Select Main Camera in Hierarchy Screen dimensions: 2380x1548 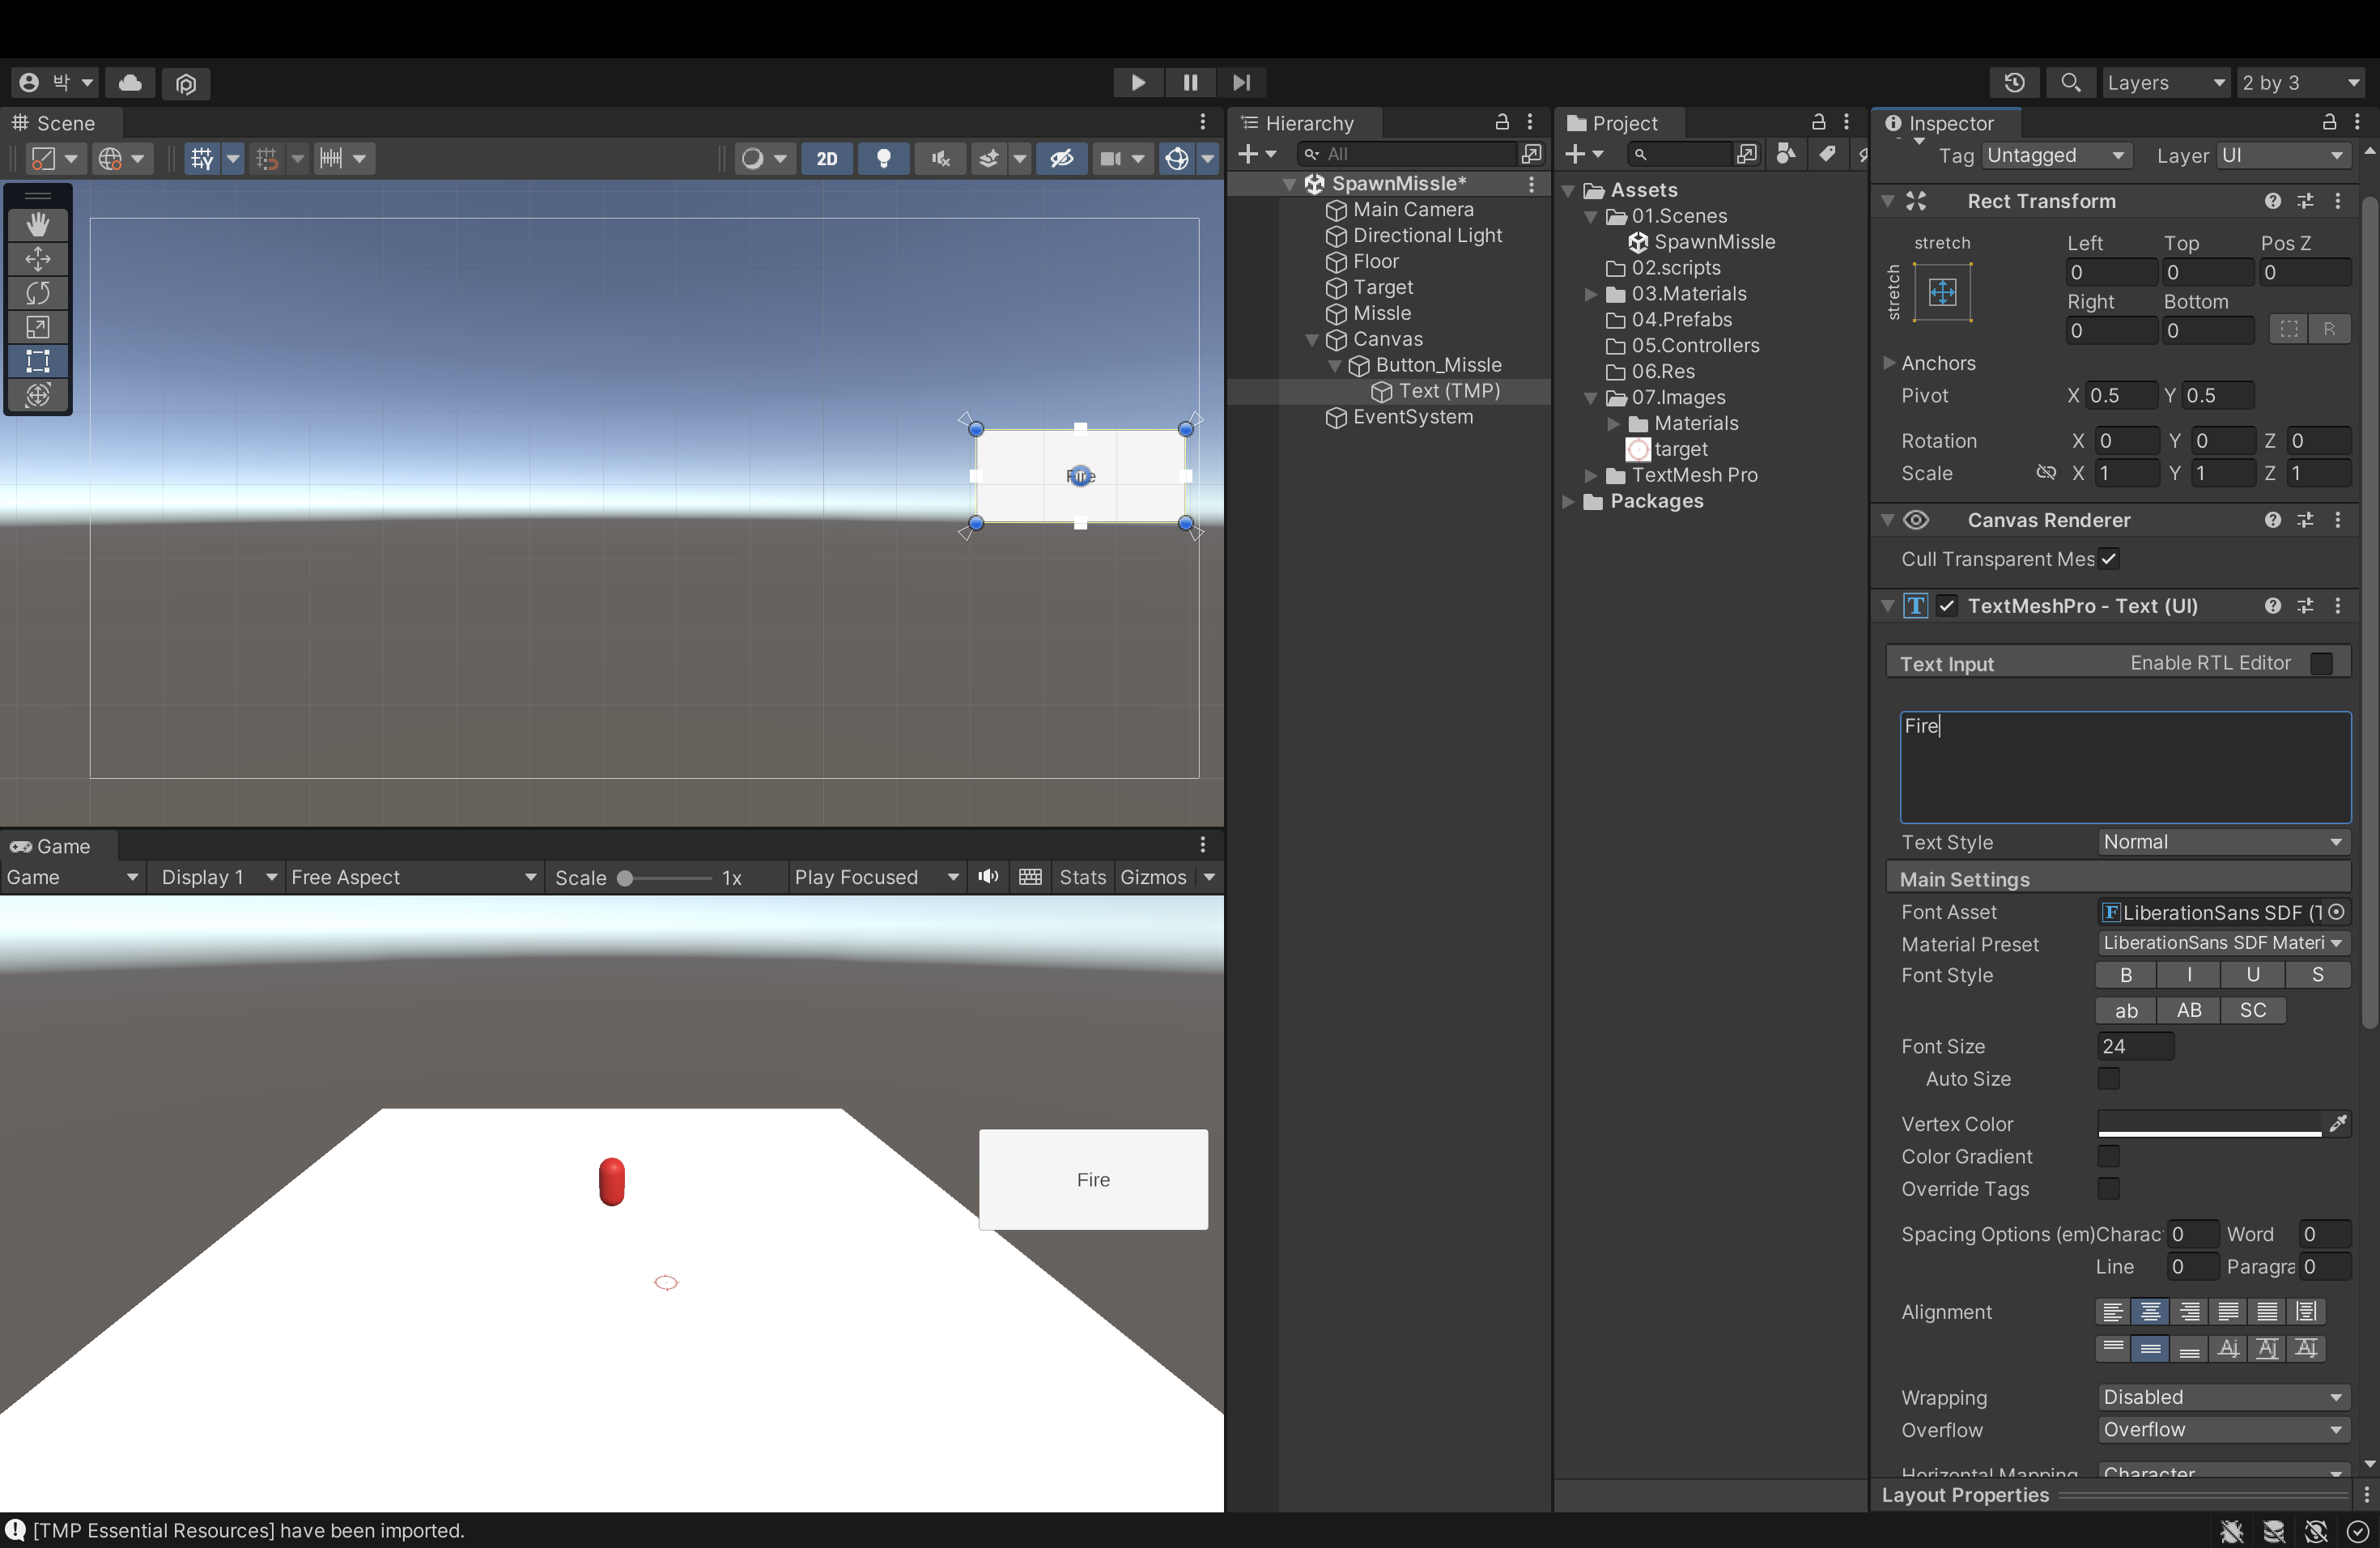(1413, 210)
